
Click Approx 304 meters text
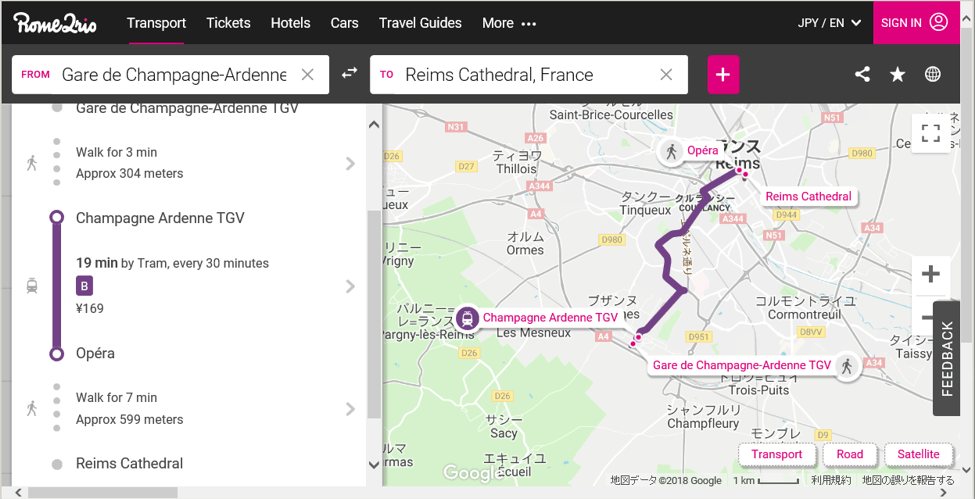[129, 174]
